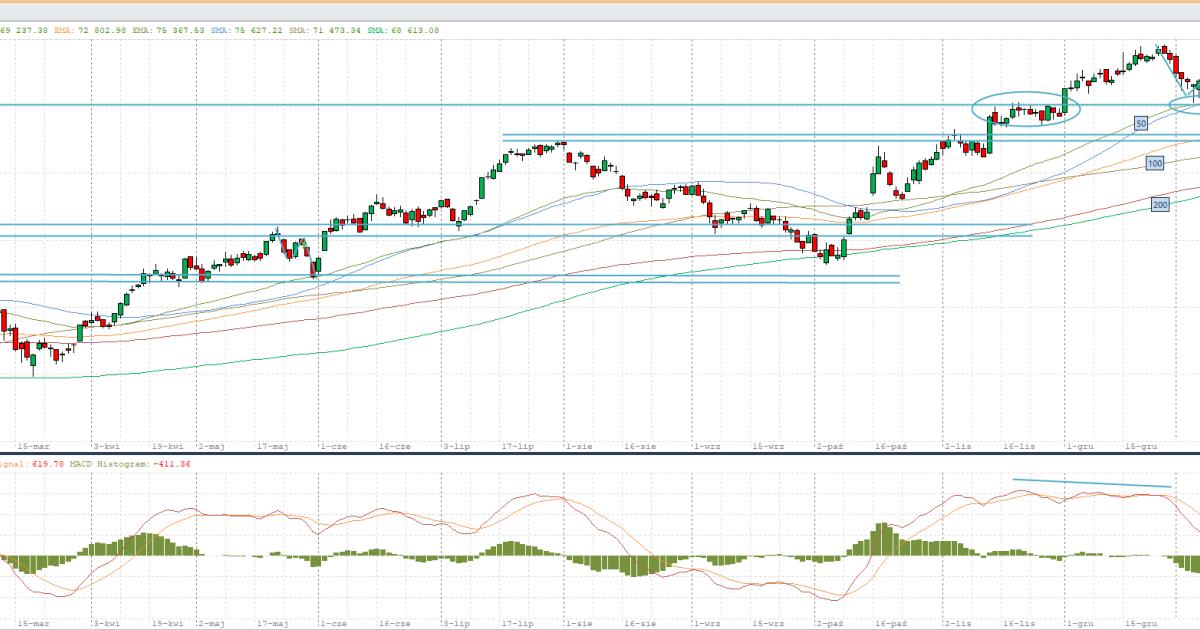
Task: Select the blue divergence trendline above MACD
Action: point(1091,483)
